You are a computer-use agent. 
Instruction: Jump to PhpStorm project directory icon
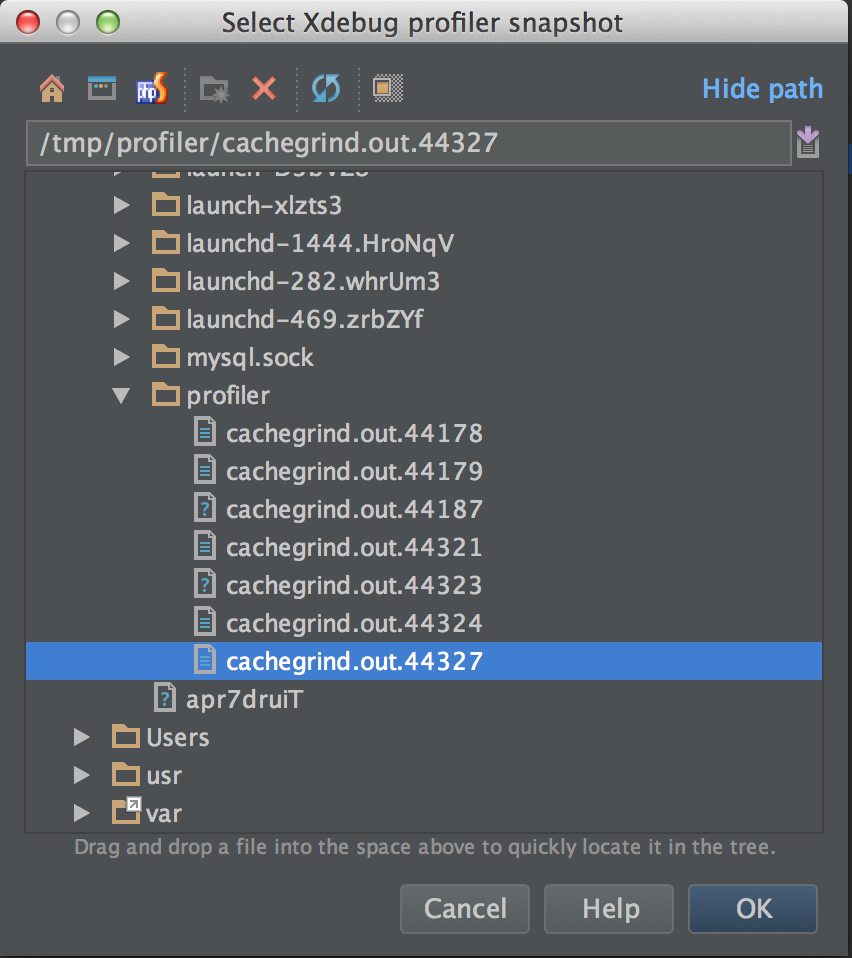(152, 89)
